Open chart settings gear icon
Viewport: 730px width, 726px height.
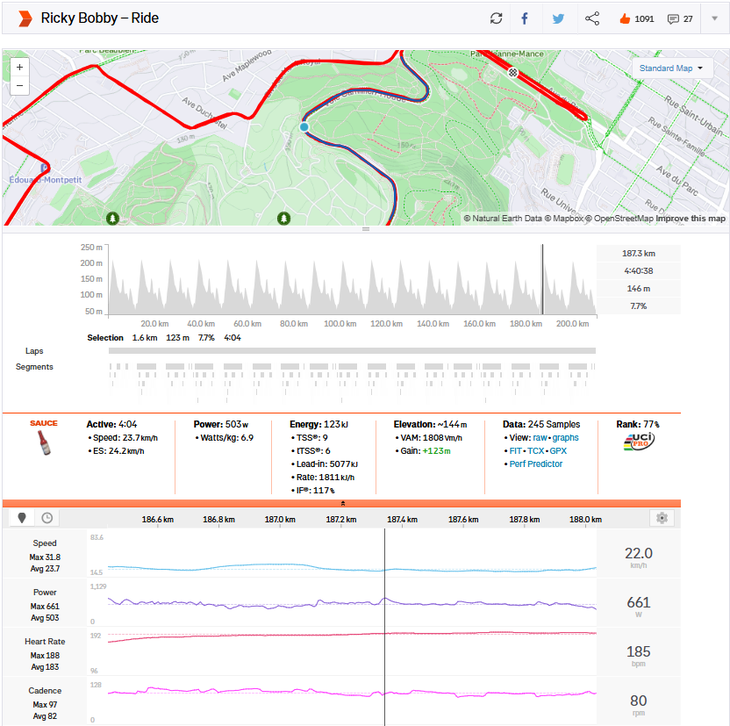click(x=660, y=518)
